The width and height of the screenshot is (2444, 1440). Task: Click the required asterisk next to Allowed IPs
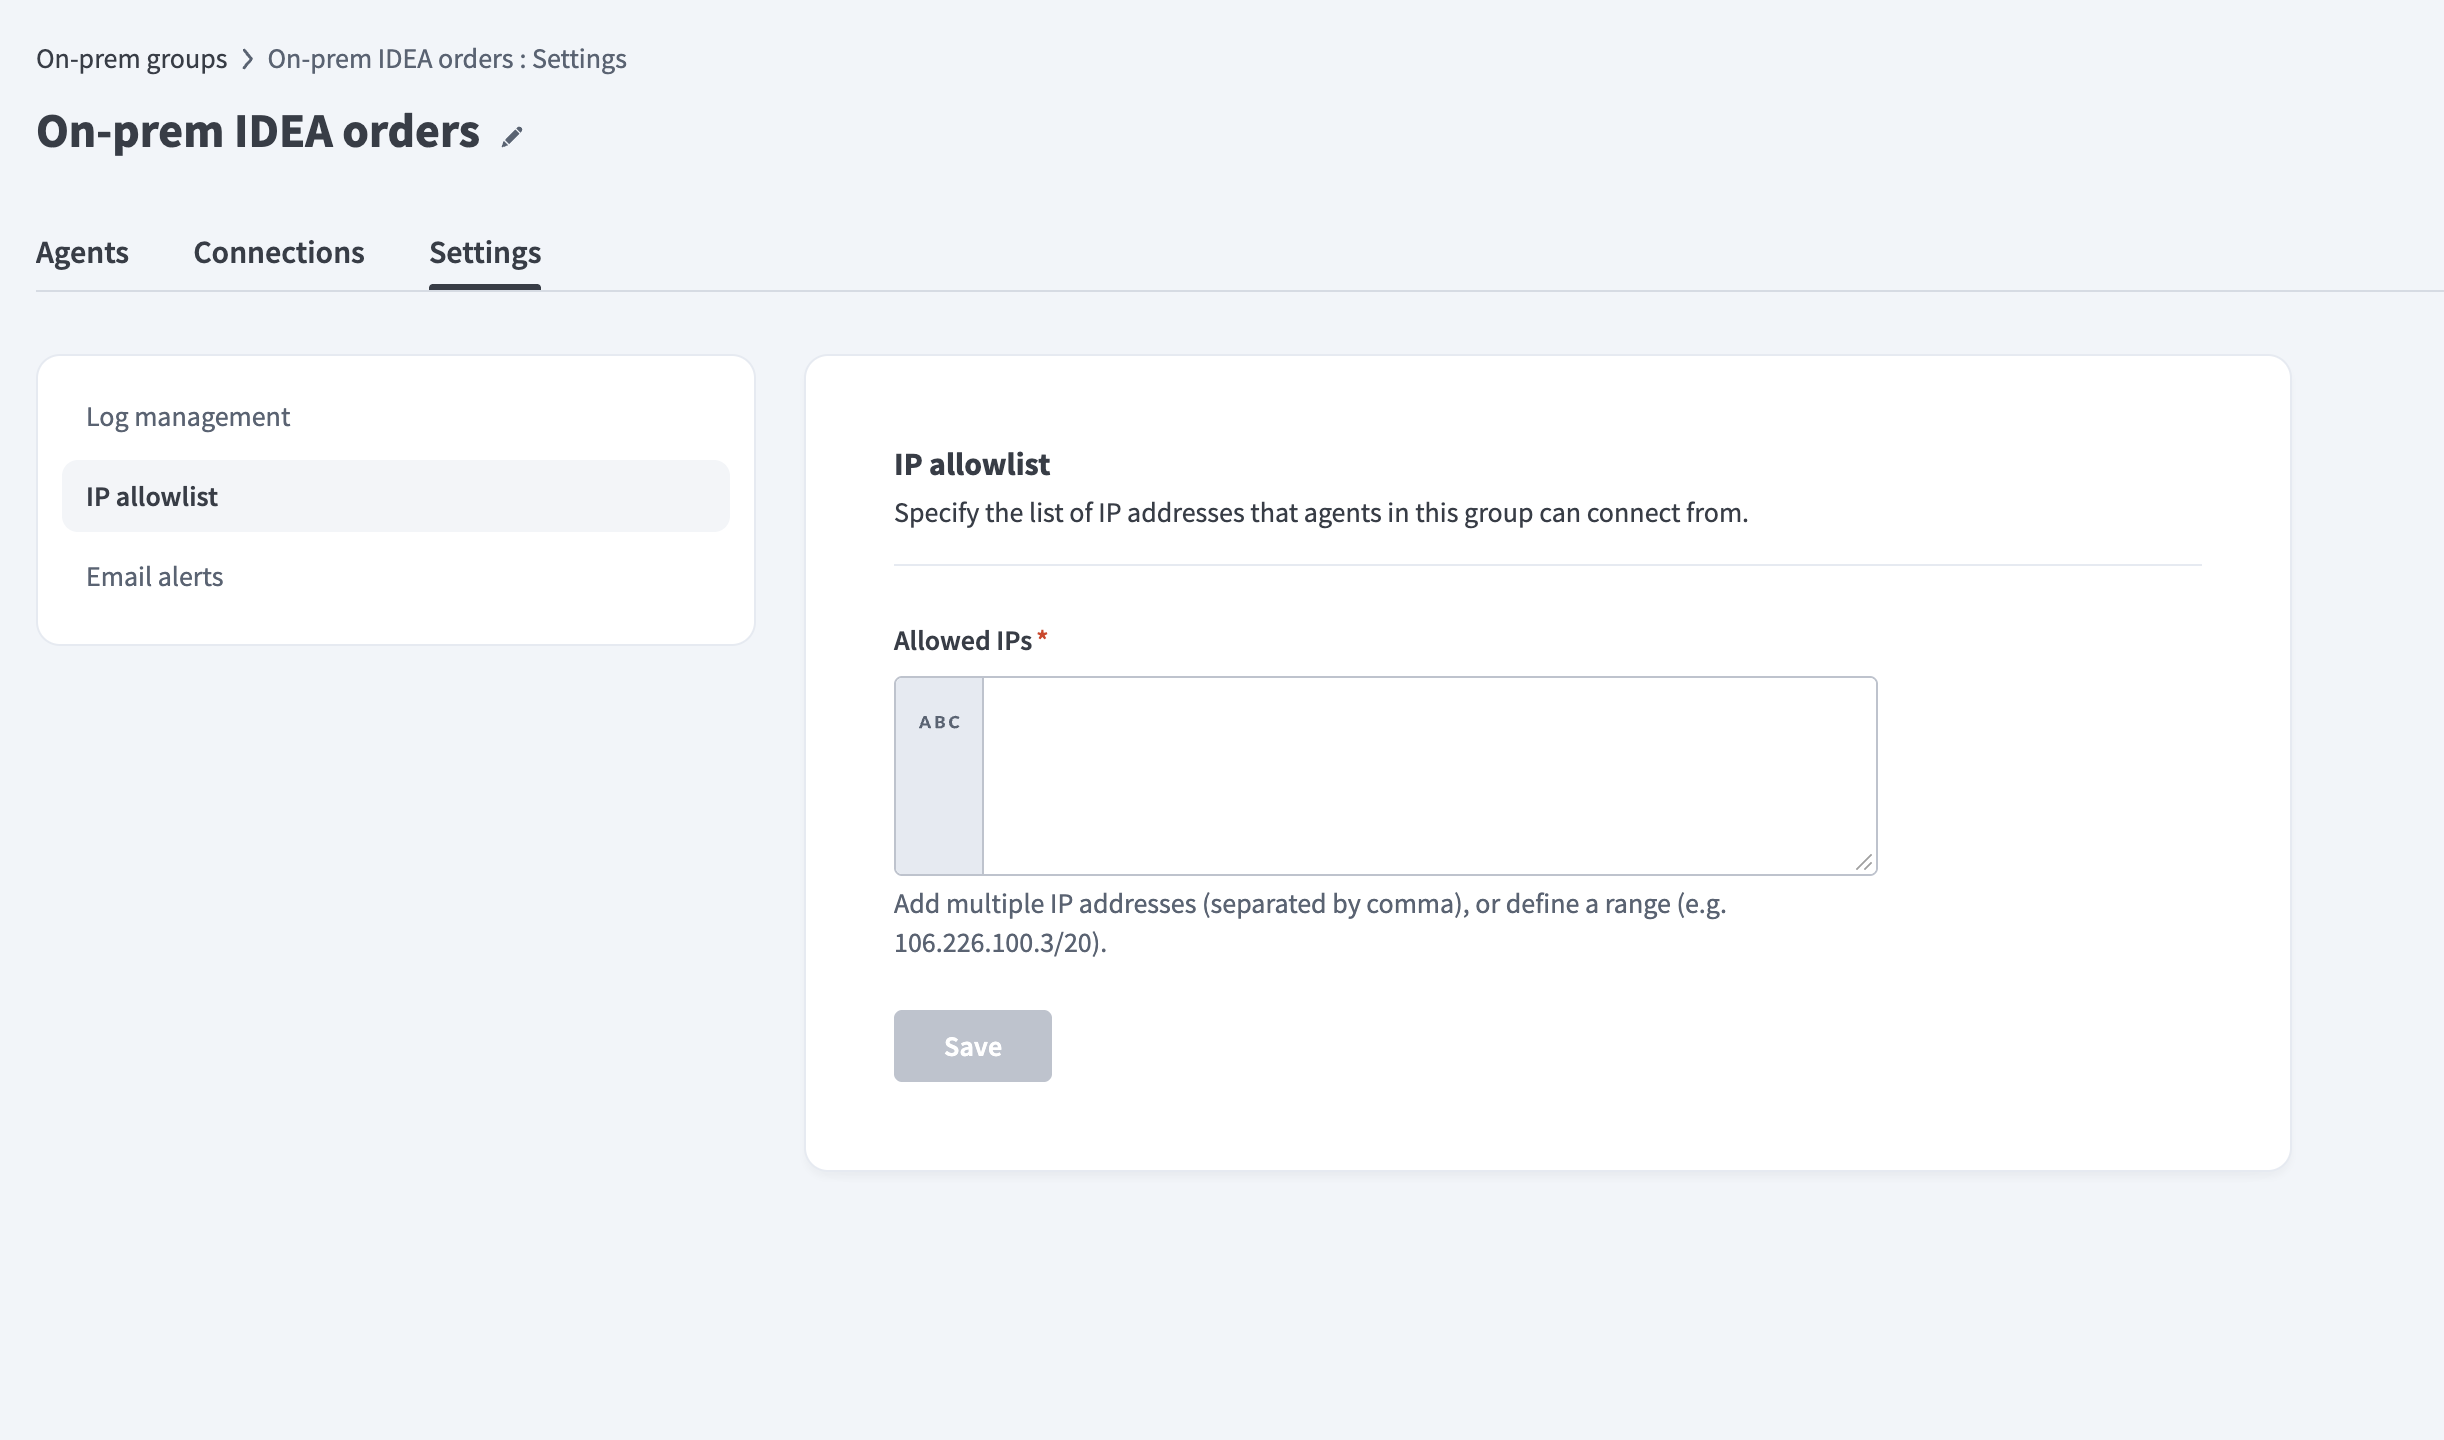[1044, 637]
